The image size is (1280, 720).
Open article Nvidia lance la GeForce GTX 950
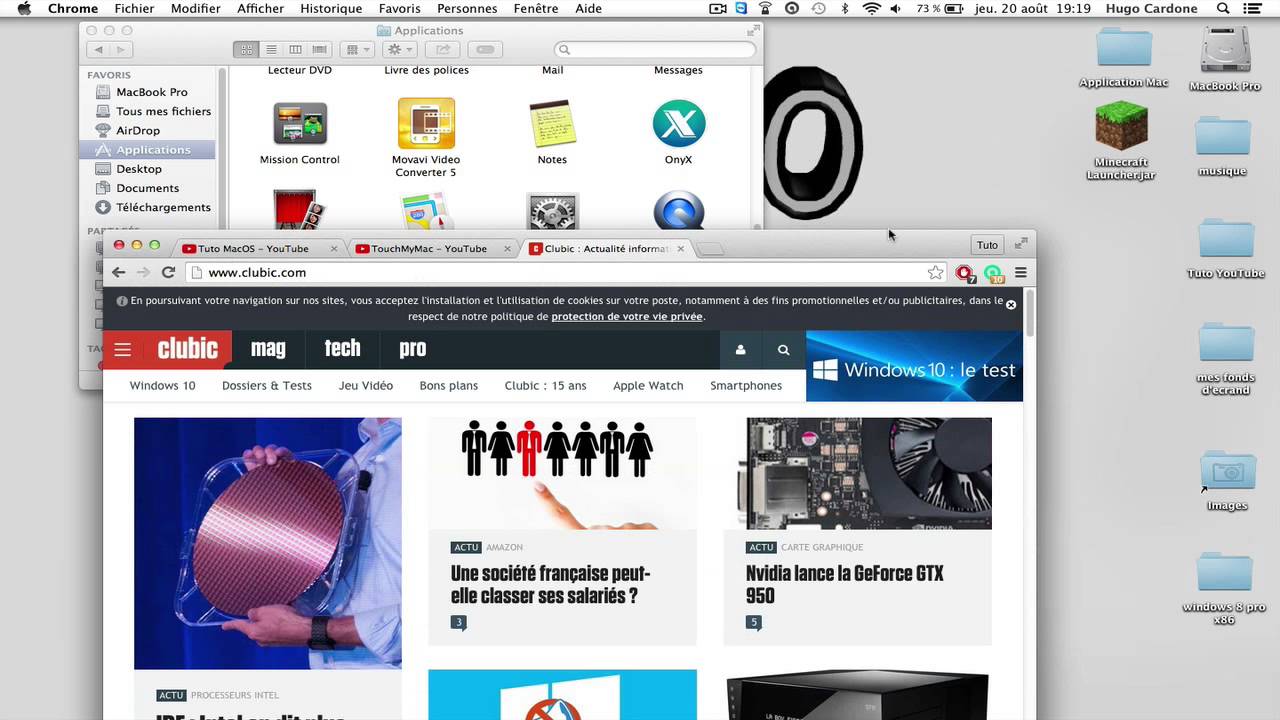(x=845, y=584)
